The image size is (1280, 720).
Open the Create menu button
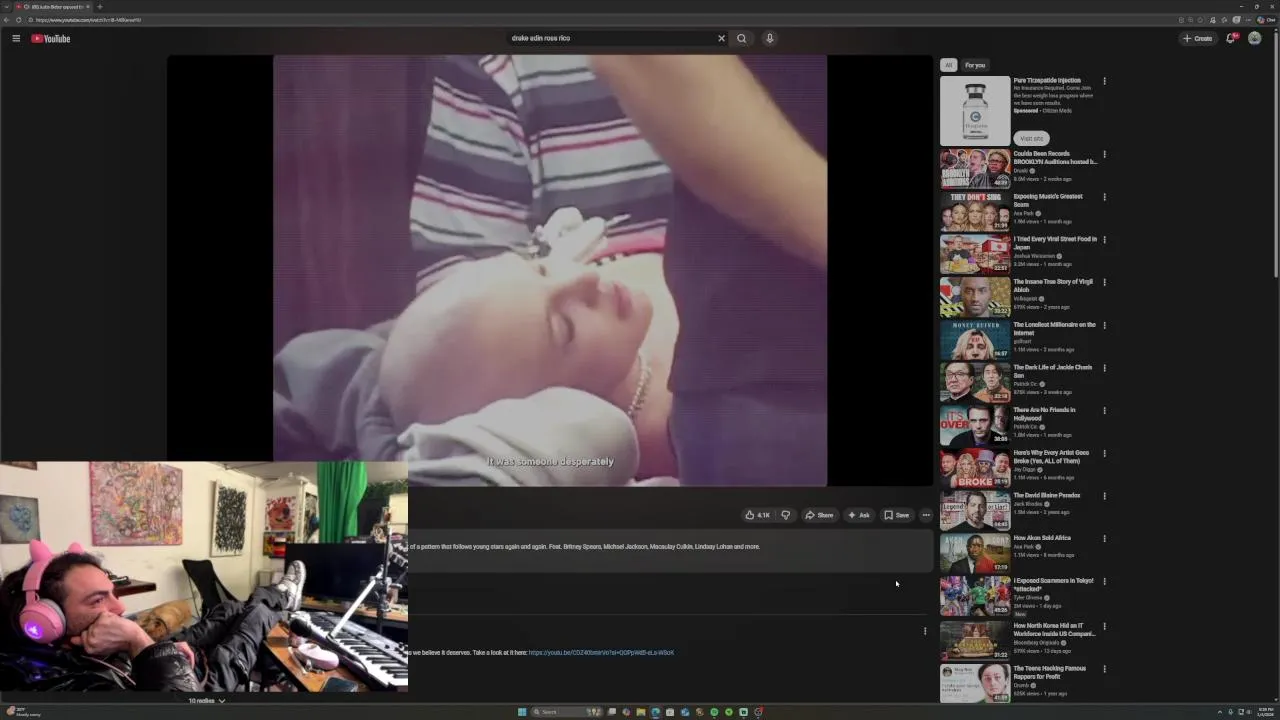click(1197, 38)
